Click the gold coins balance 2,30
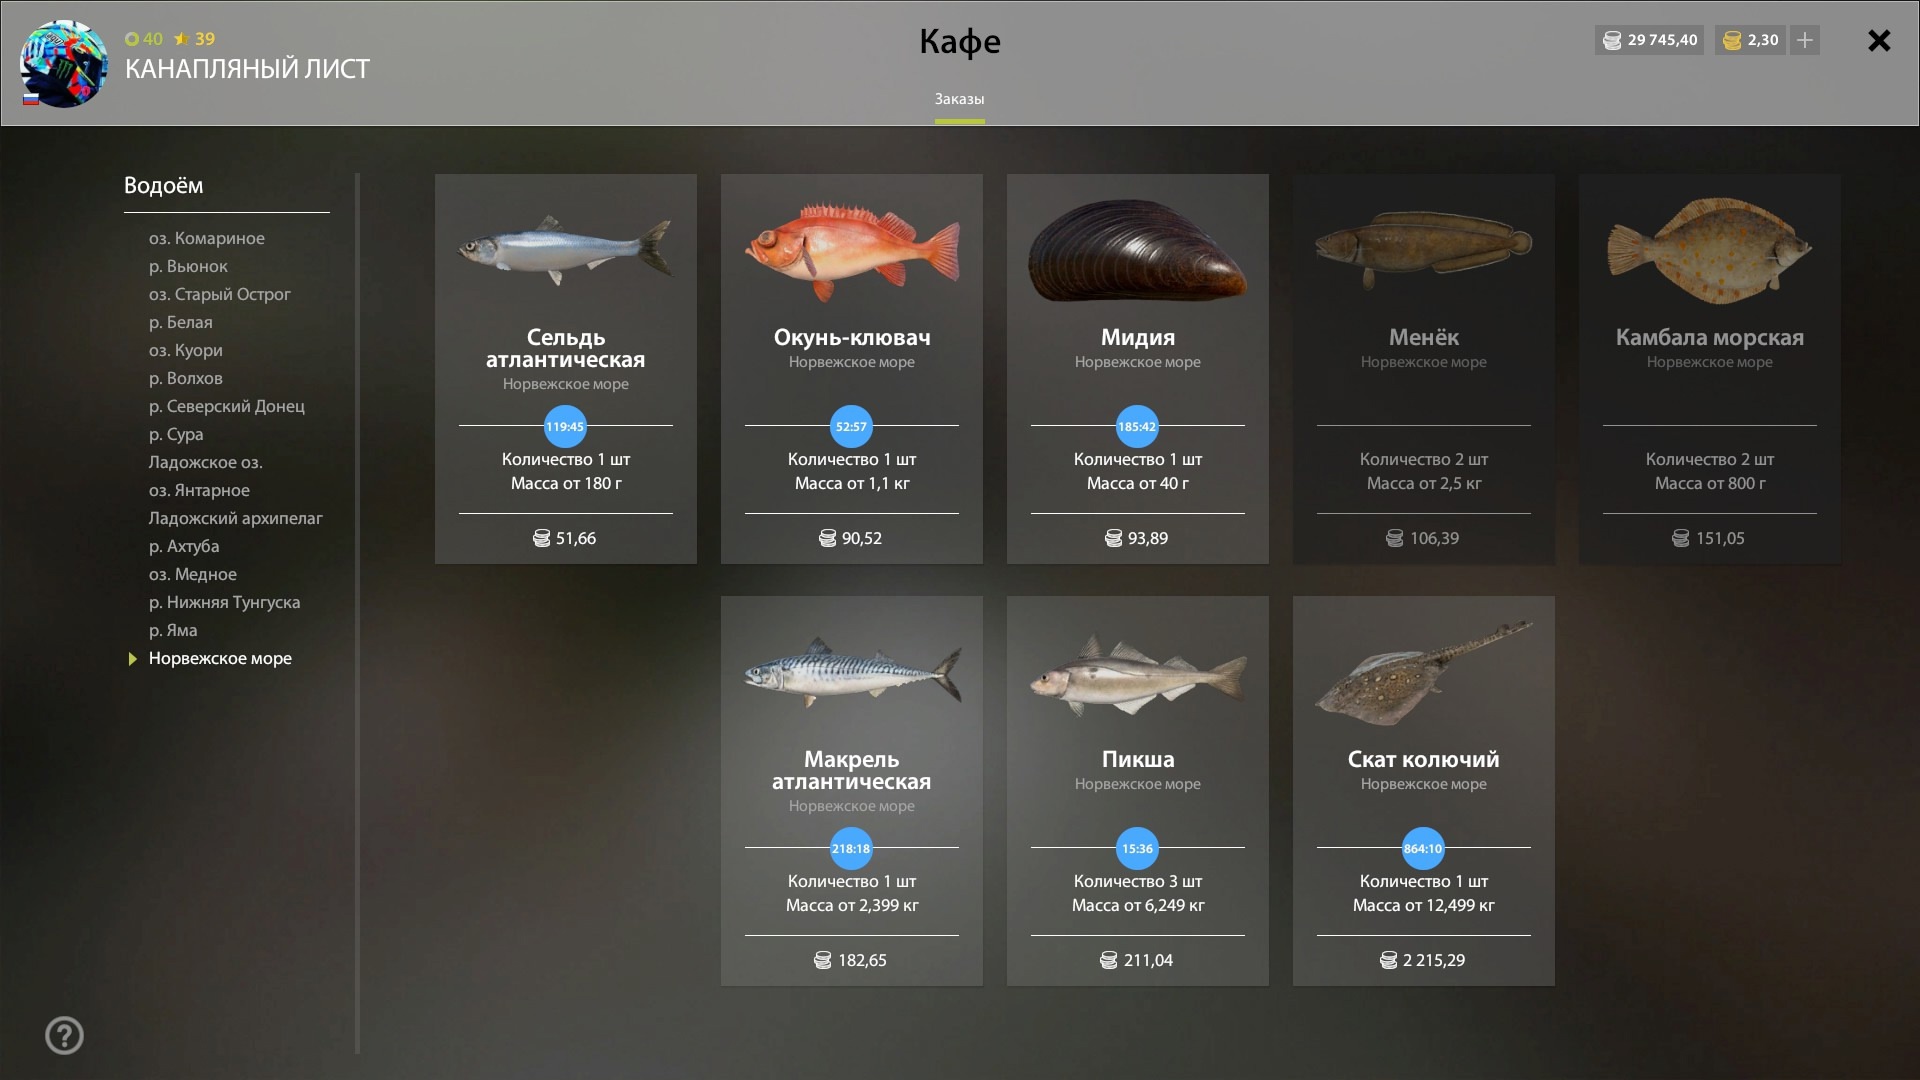1920x1080 pixels. 1750,40
